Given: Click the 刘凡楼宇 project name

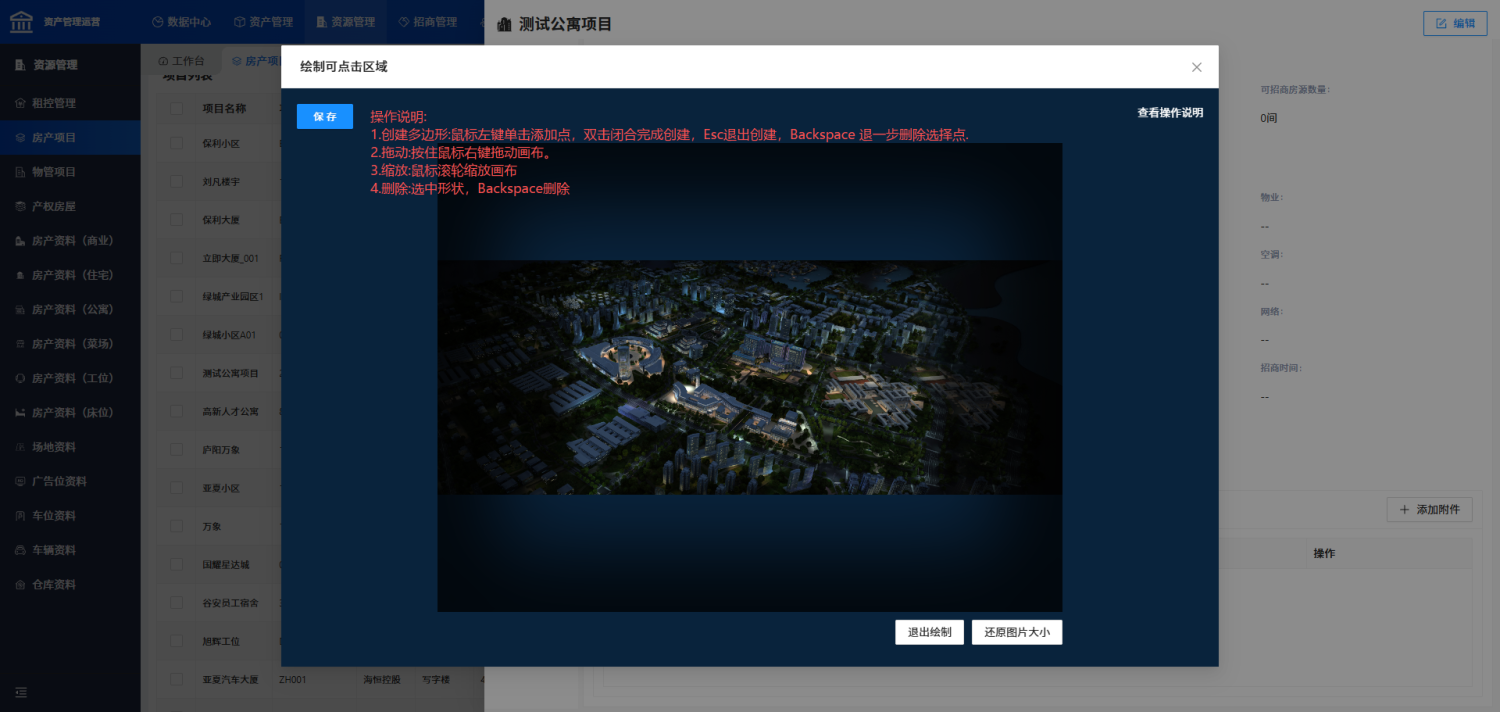Looking at the screenshot, I should point(221,182).
